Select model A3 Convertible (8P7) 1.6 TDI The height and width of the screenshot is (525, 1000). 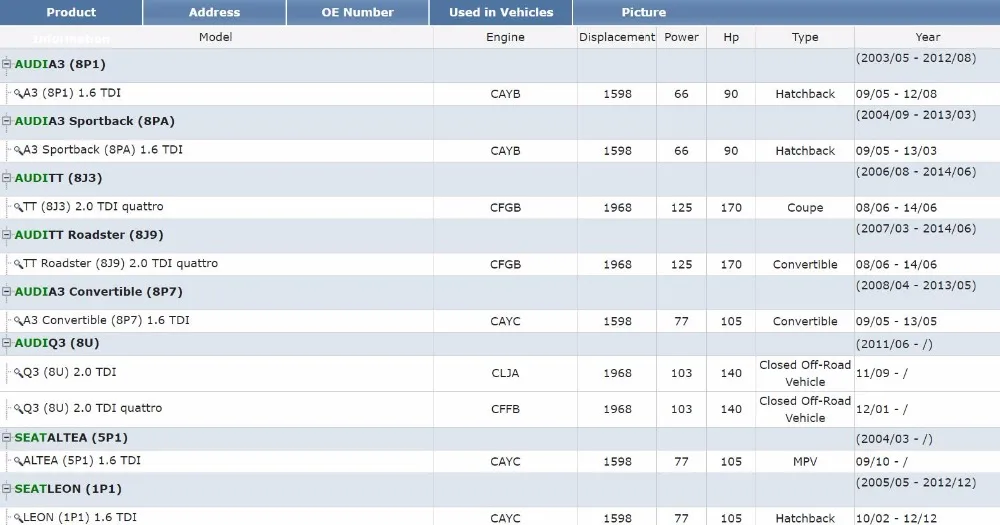(x=107, y=320)
